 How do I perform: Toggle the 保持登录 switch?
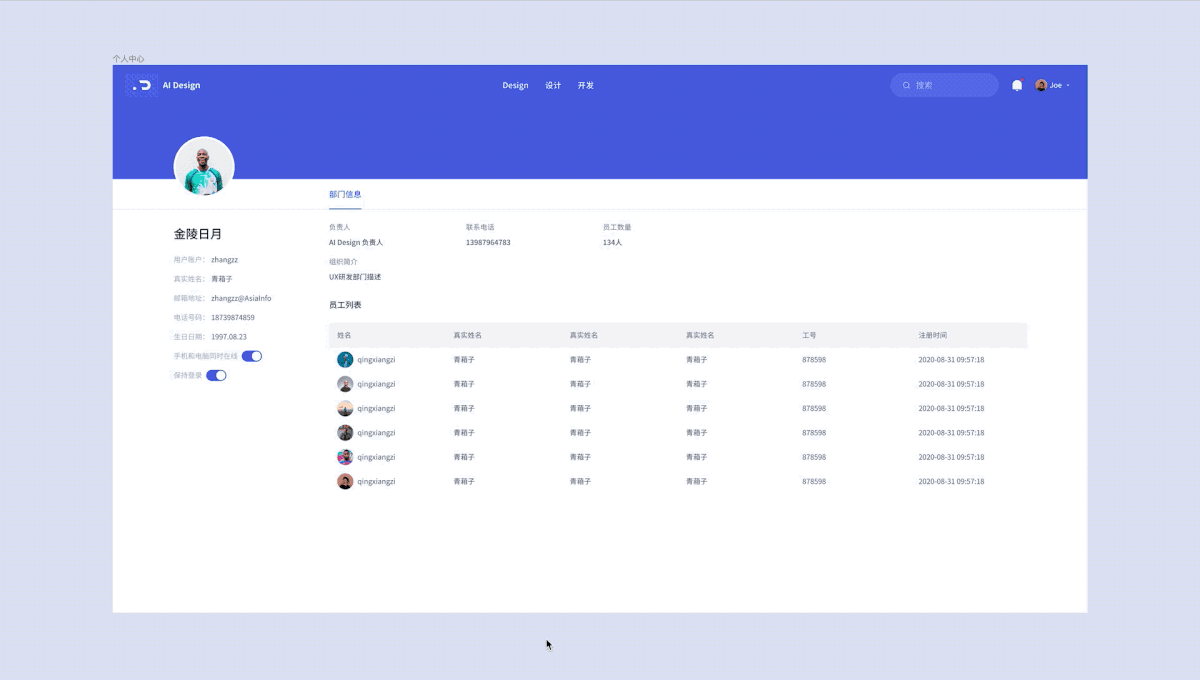tap(216, 375)
